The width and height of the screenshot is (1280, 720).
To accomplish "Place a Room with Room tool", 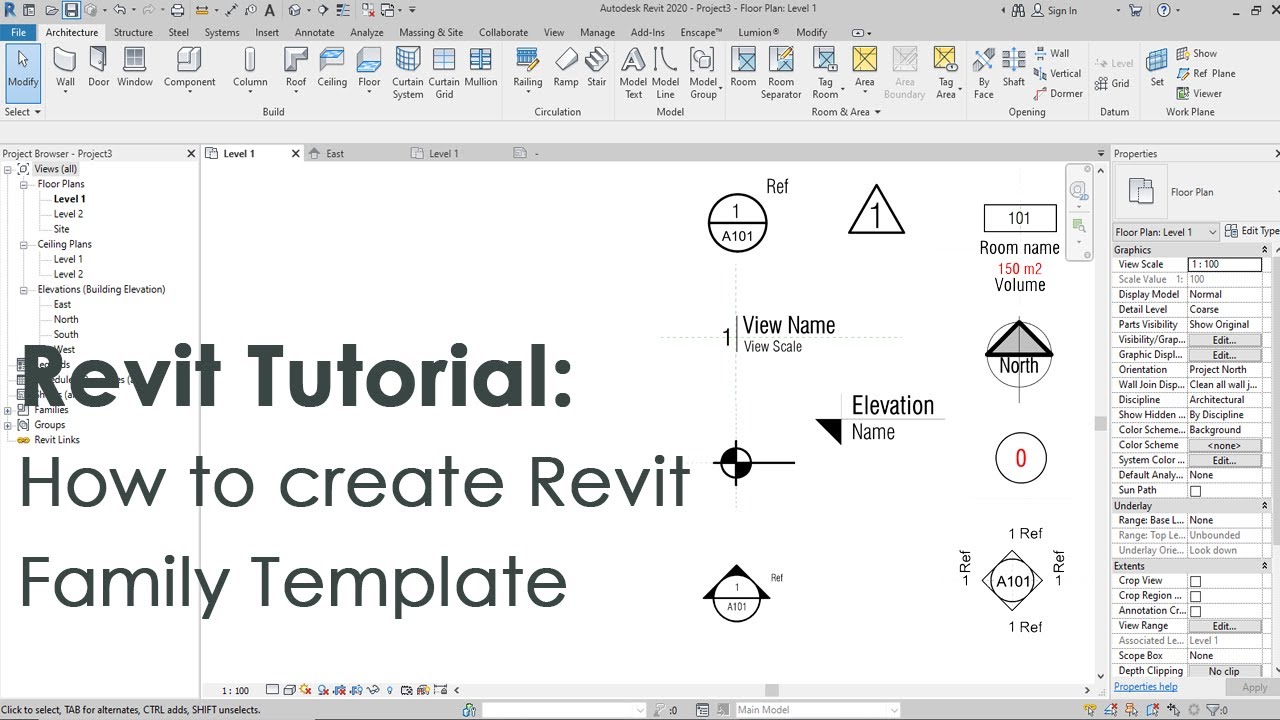I will pyautogui.click(x=743, y=69).
